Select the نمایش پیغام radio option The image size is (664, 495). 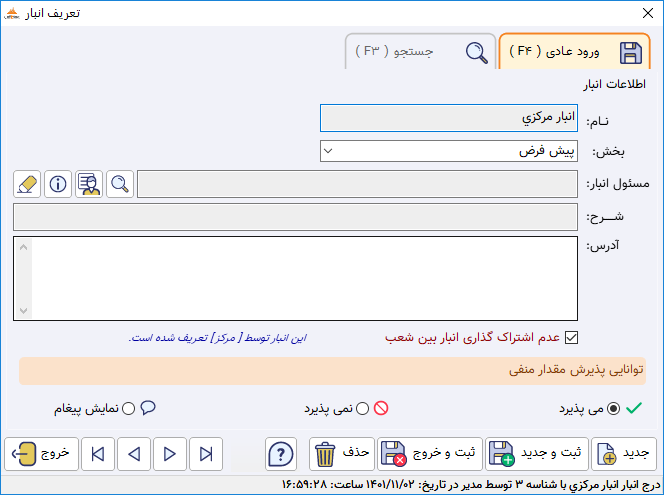128,409
